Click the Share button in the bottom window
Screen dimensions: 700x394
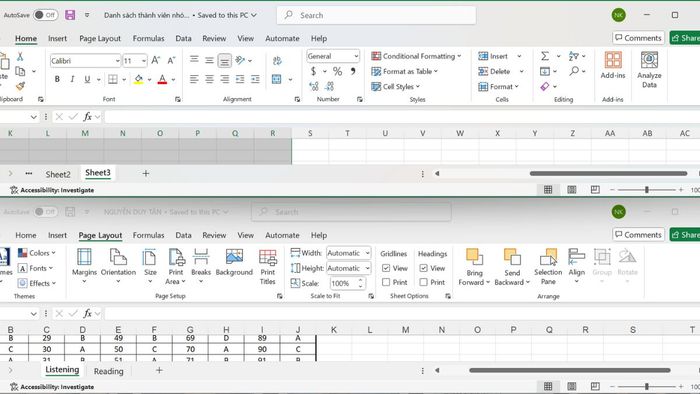coord(685,235)
